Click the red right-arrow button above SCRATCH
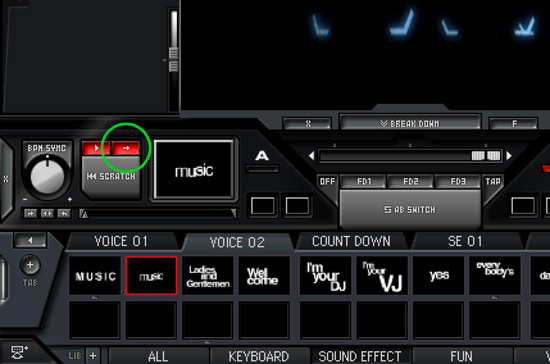The image size is (550, 364). (x=126, y=148)
